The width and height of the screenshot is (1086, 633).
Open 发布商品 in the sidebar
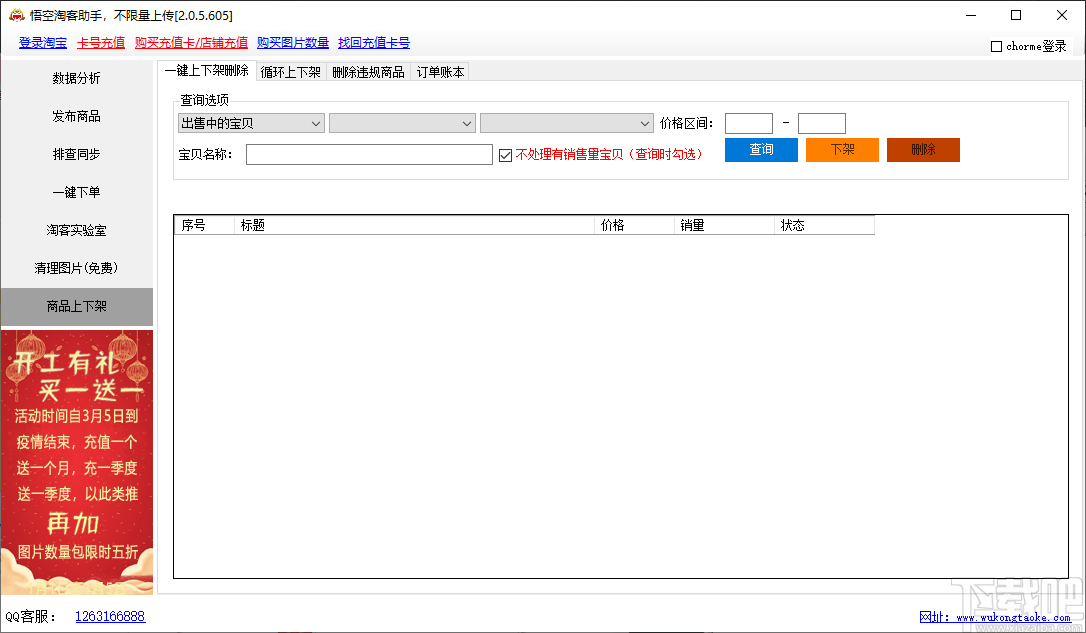coord(77,116)
